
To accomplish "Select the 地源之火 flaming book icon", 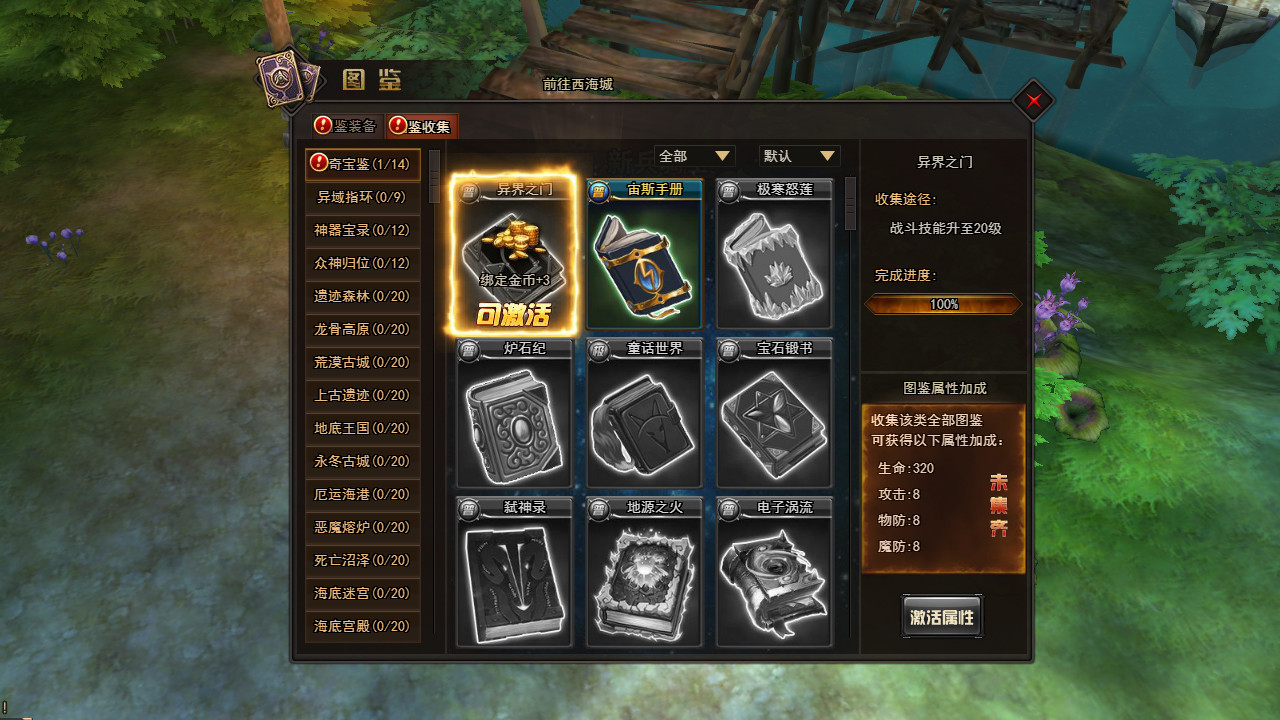I will pyautogui.click(x=644, y=572).
